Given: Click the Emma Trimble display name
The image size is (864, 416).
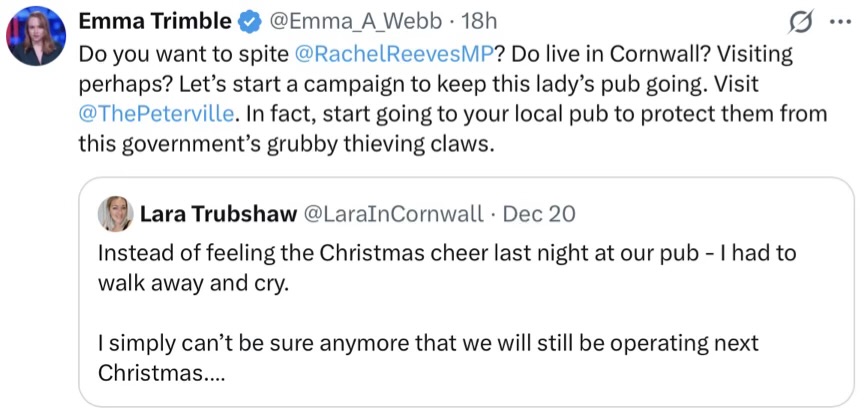Looking at the screenshot, I should click(155, 21).
